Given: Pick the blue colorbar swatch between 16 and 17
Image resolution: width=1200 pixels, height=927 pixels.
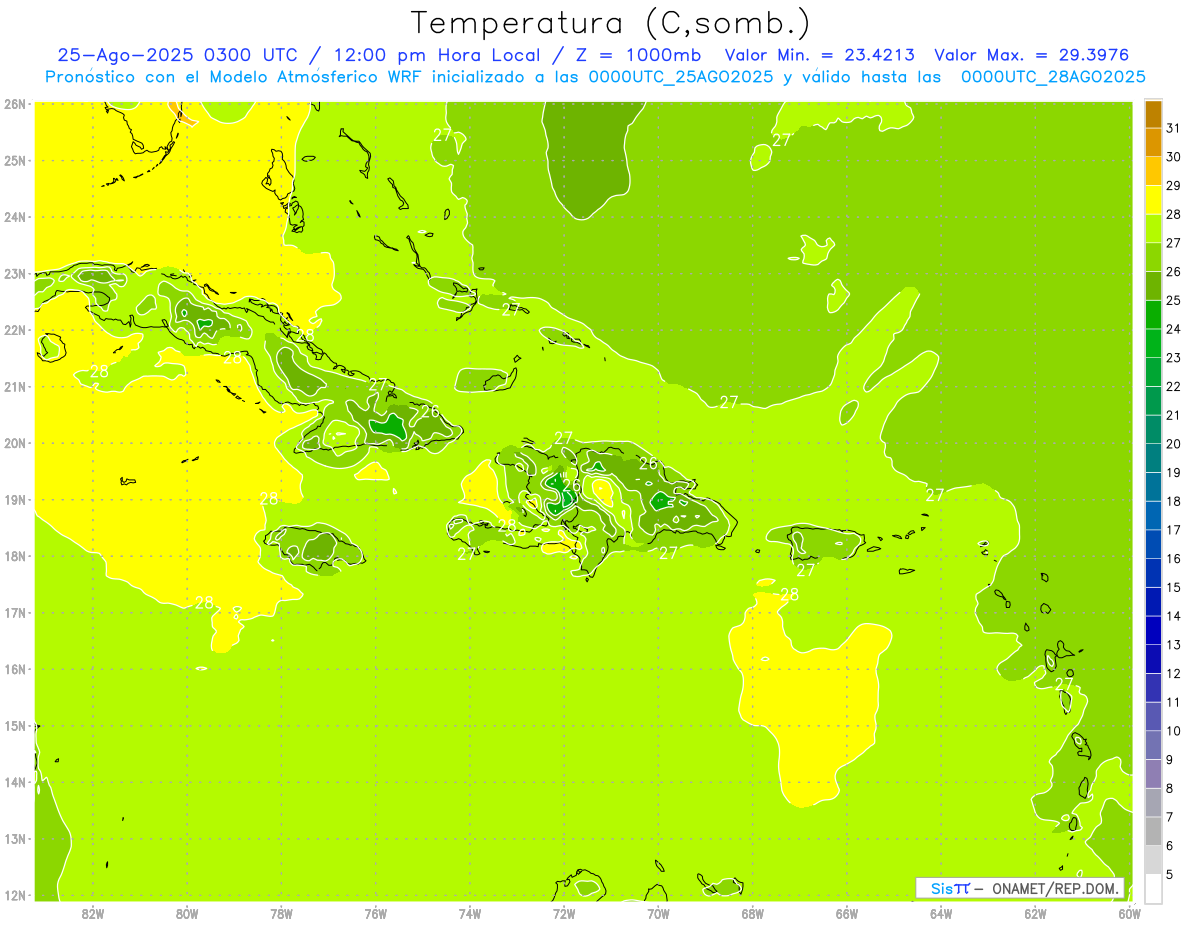Looking at the screenshot, I should point(1153,544).
